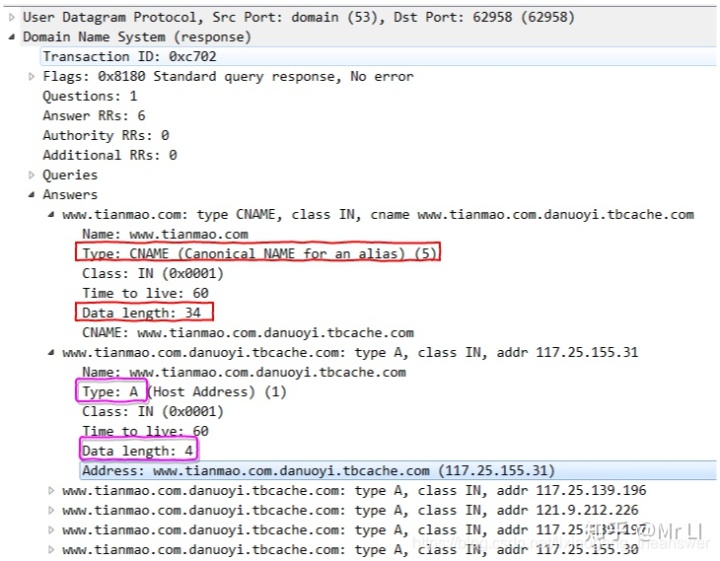
Task: Select the Authority RRs: 0 field
Action: [106, 135]
